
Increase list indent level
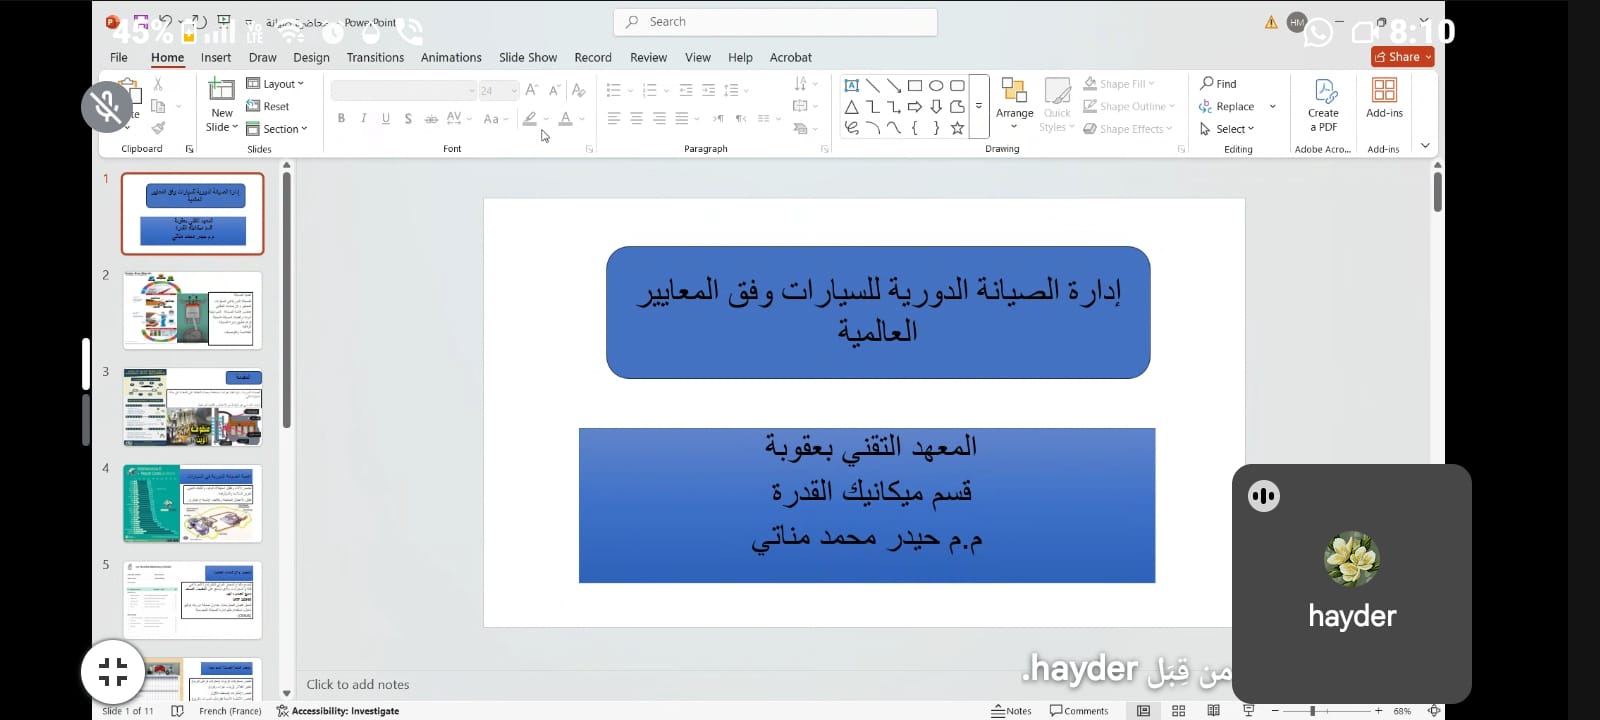(x=708, y=90)
